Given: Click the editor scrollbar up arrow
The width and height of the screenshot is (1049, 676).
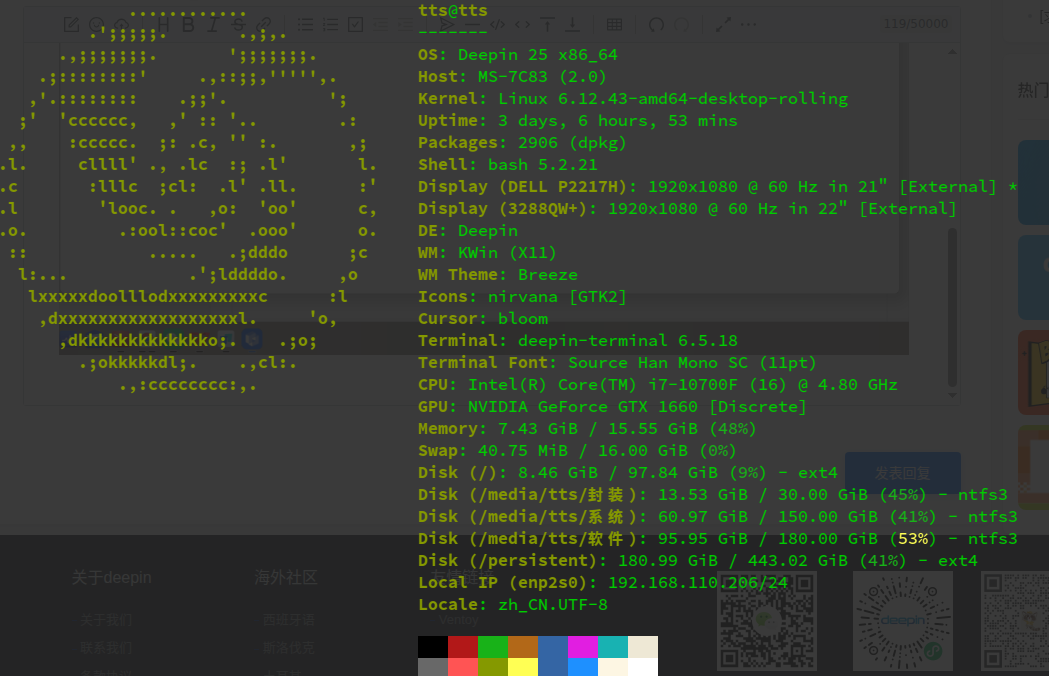Looking at the screenshot, I should pos(952,52).
